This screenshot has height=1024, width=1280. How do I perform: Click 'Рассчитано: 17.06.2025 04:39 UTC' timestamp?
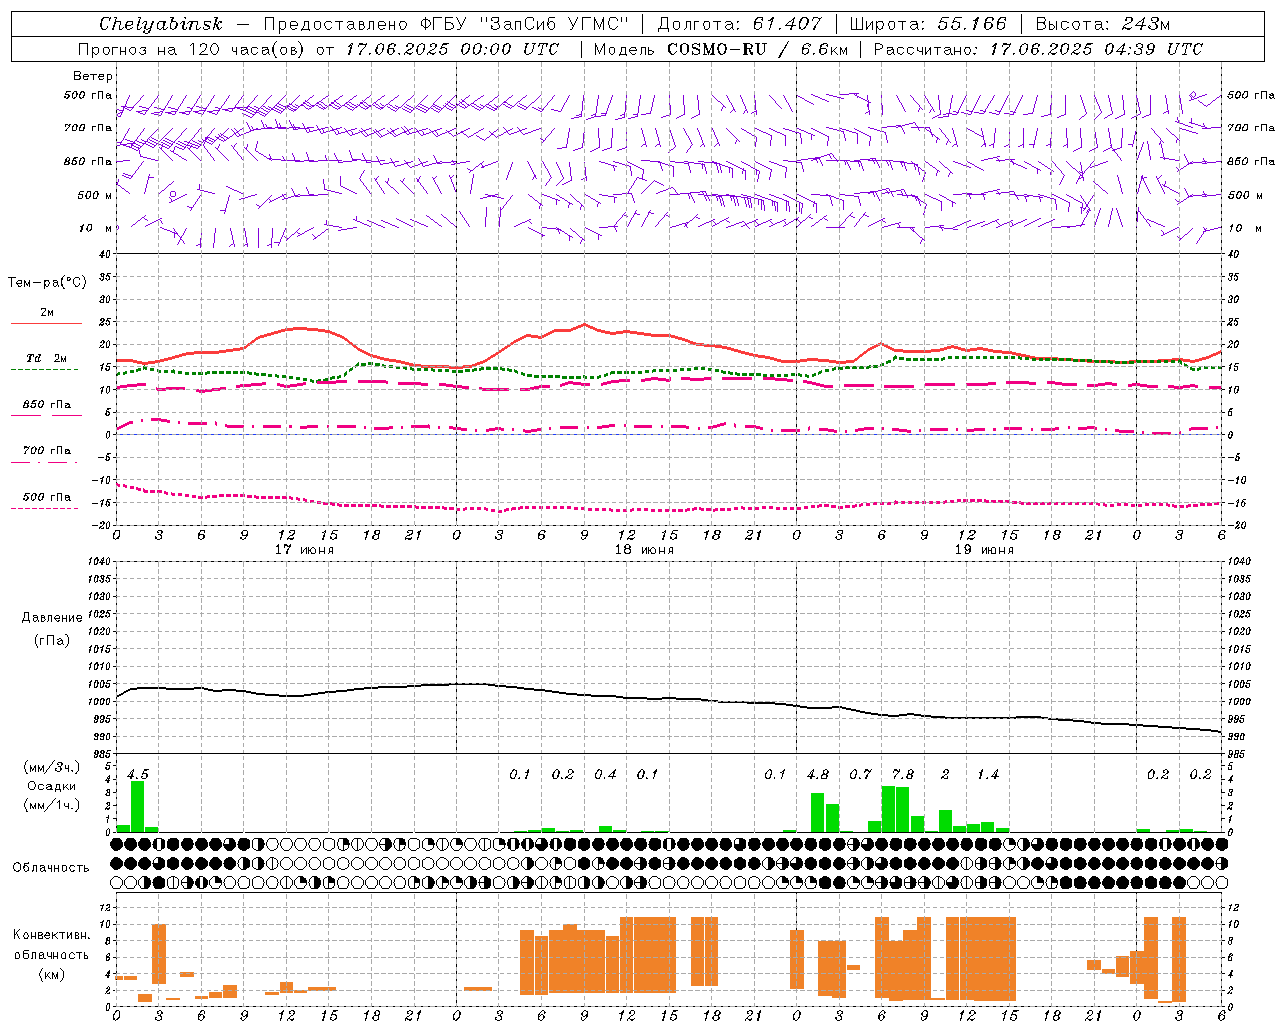1038,49
